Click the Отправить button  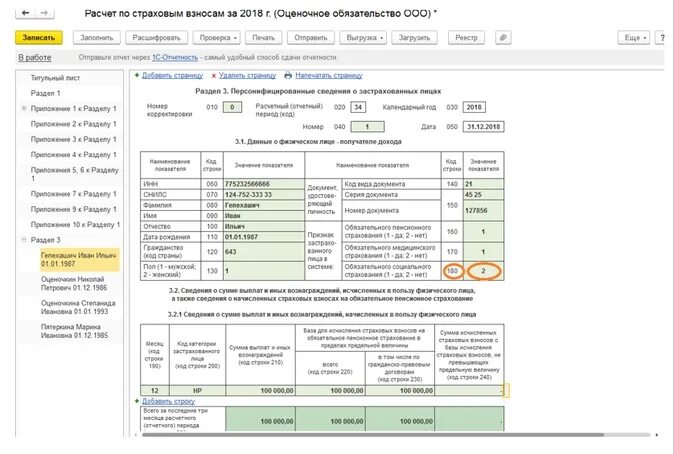coord(311,37)
